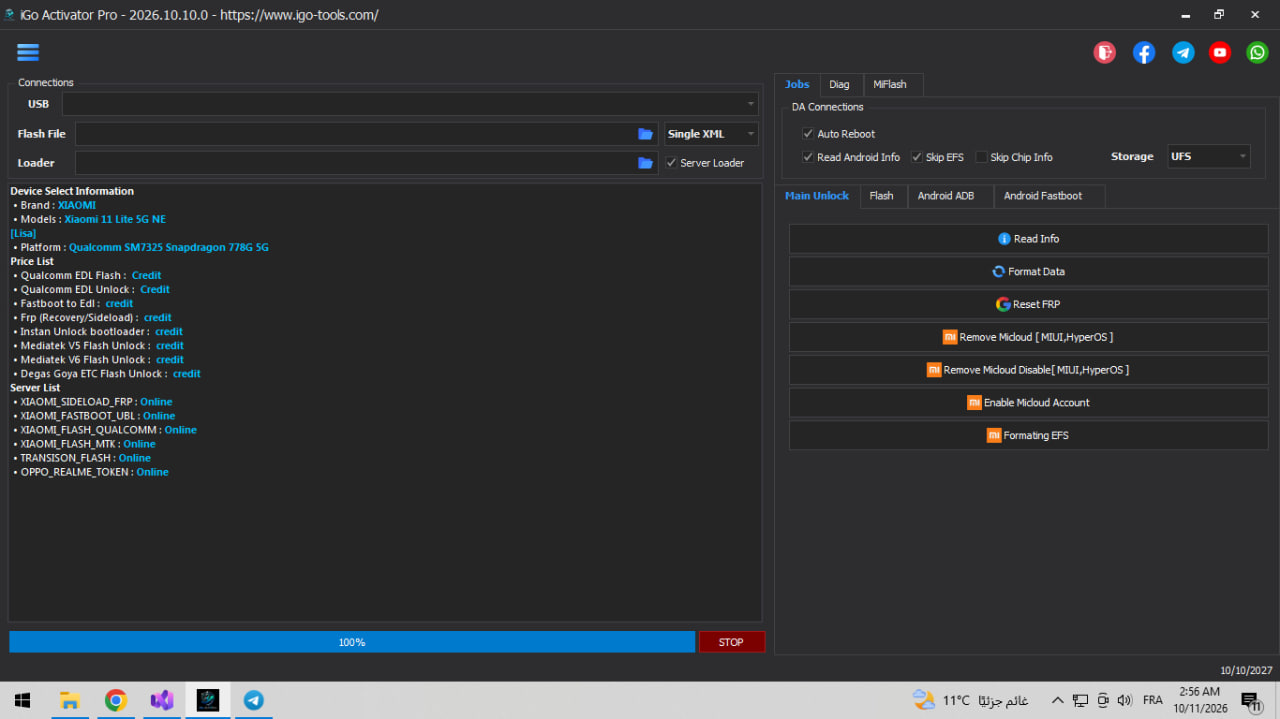Viewport: 1280px width, 719px height.
Task: Click the Reset FRP button
Action: pos(1028,304)
